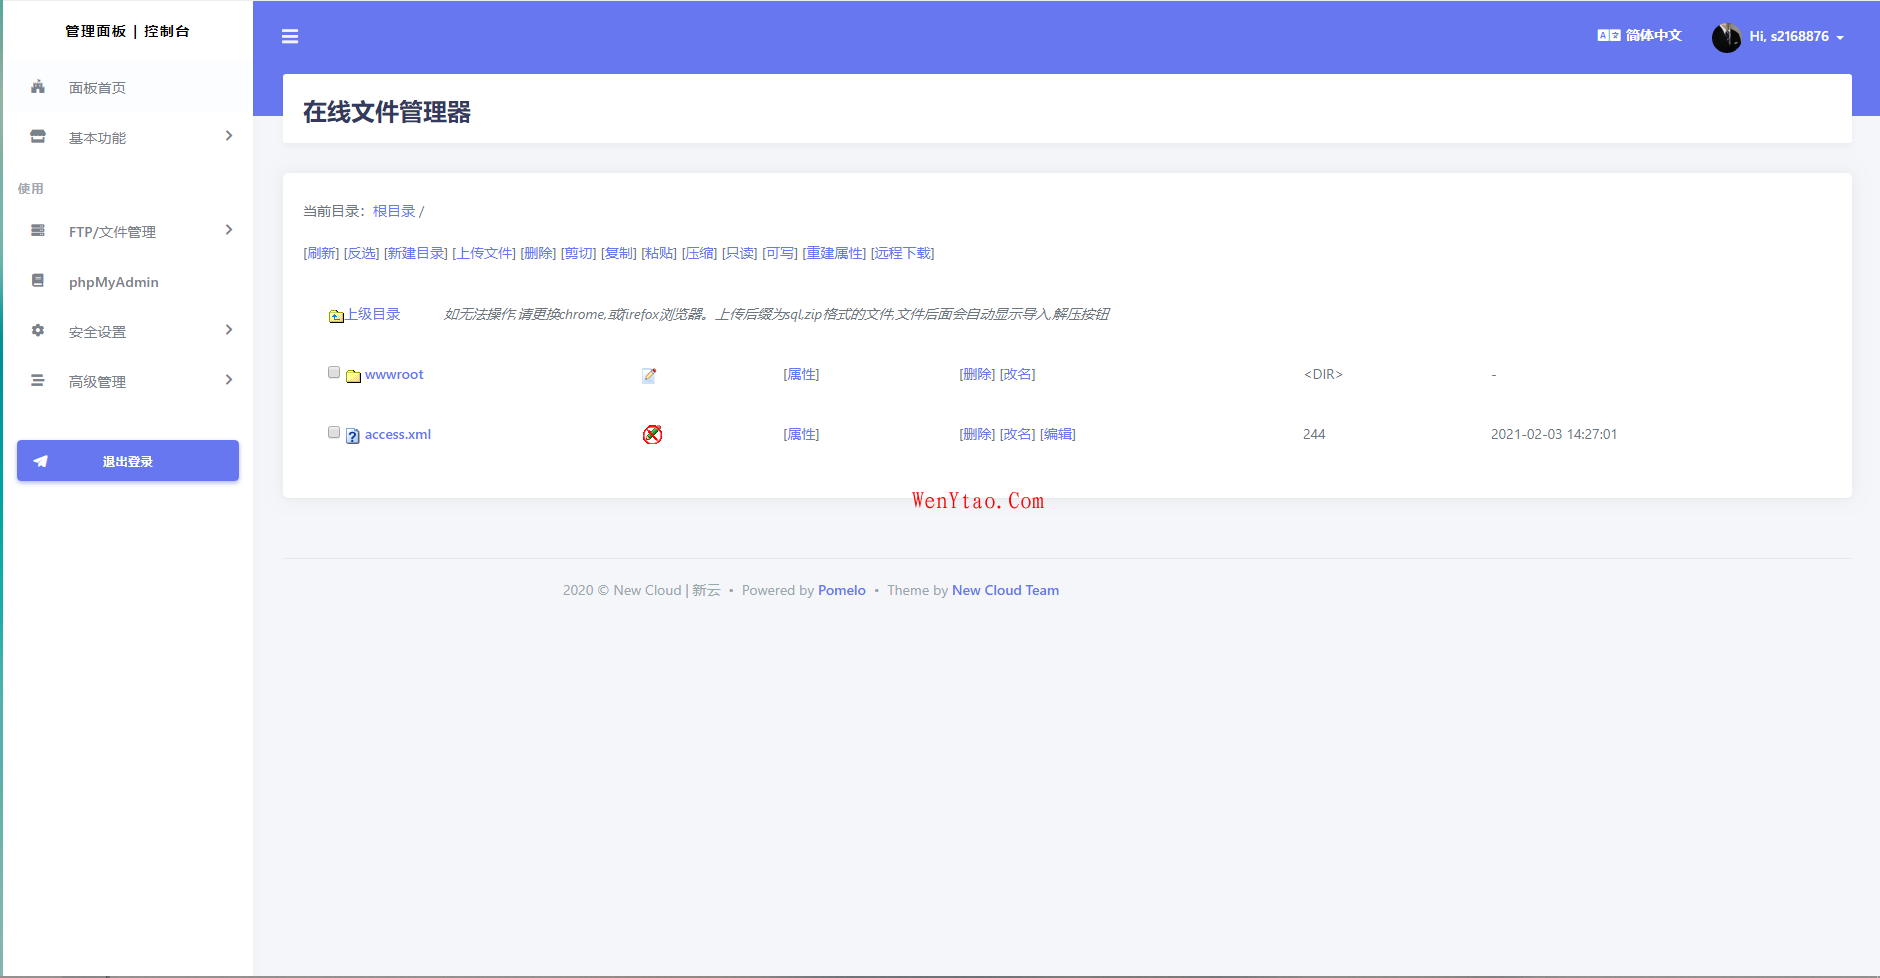Click 改名 in the wwwroot row
1880x978 pixels.
pos(1017,374)
